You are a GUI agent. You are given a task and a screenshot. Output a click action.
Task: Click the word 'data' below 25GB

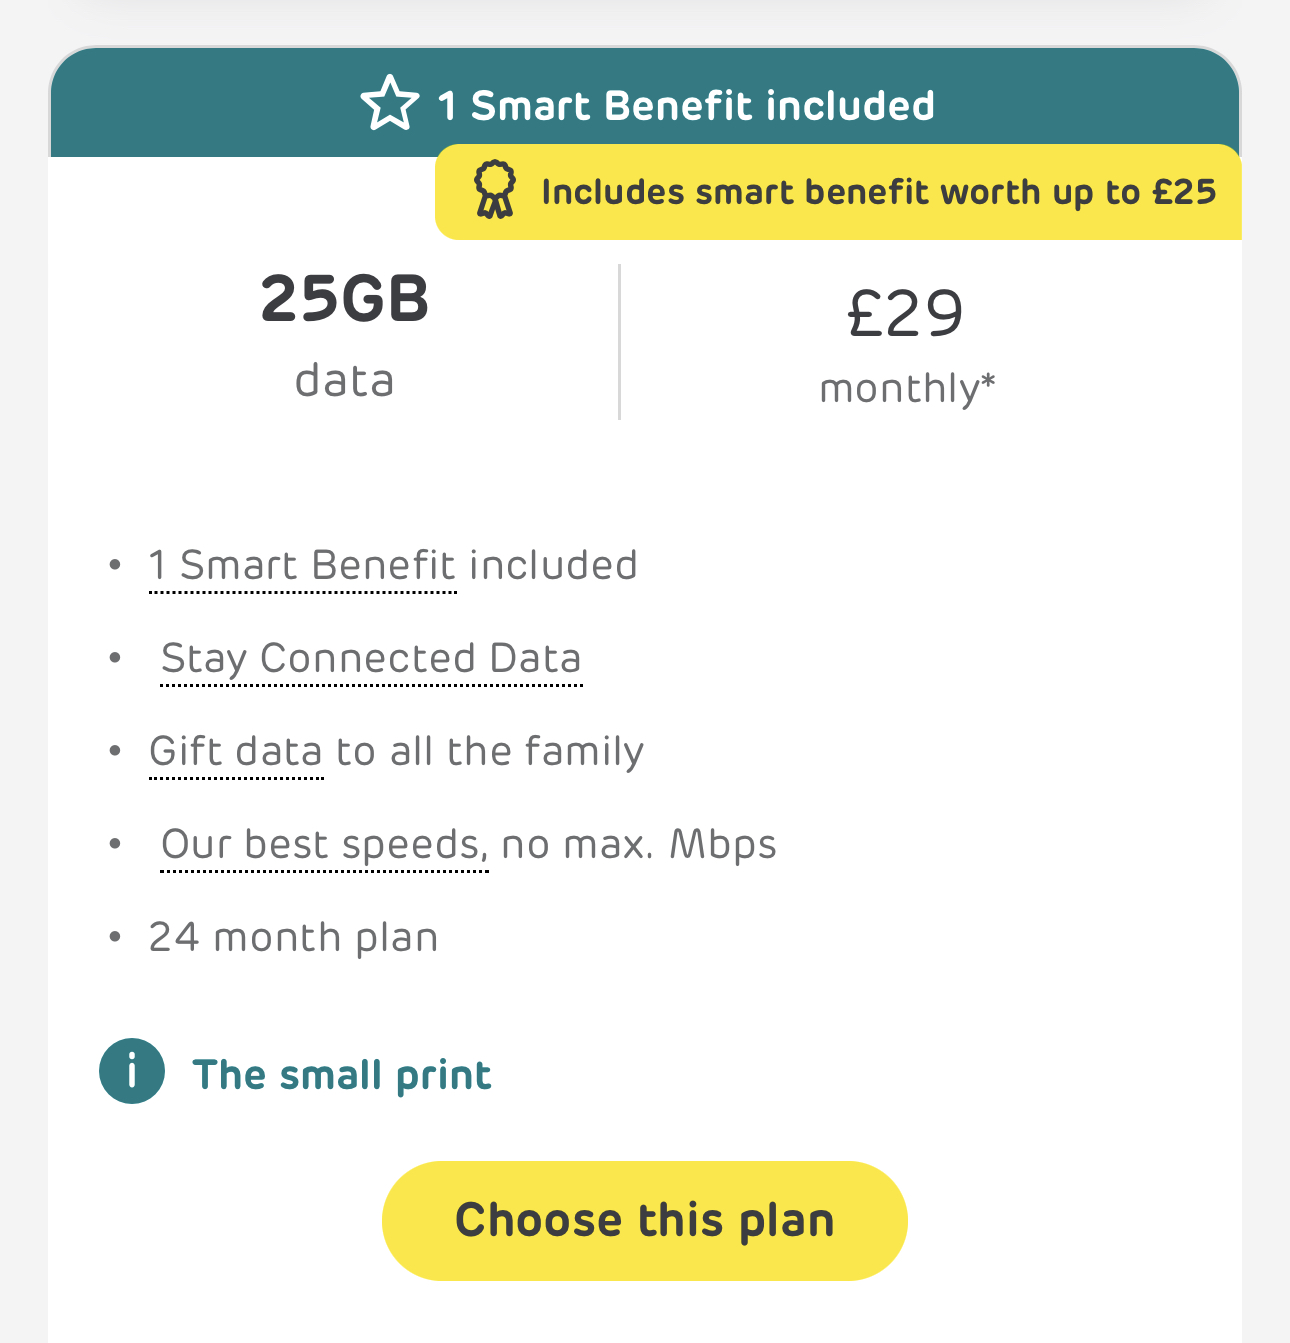click(x=345, y=381)
